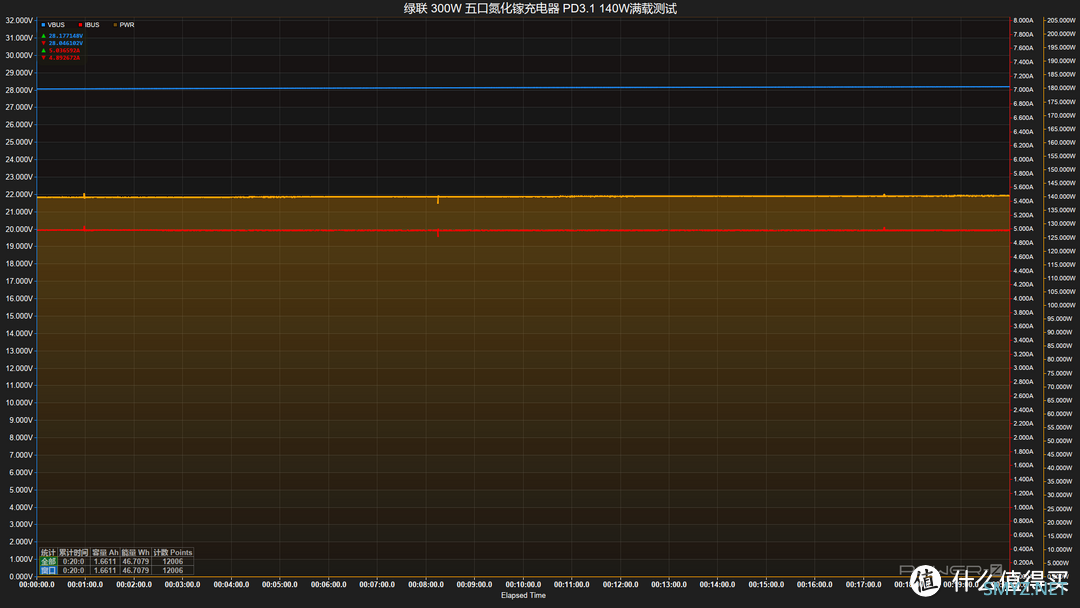Viewport: 1080px width, 608px height.
Task: Click the 能量 Wh column header
Action: pos(136,553)
